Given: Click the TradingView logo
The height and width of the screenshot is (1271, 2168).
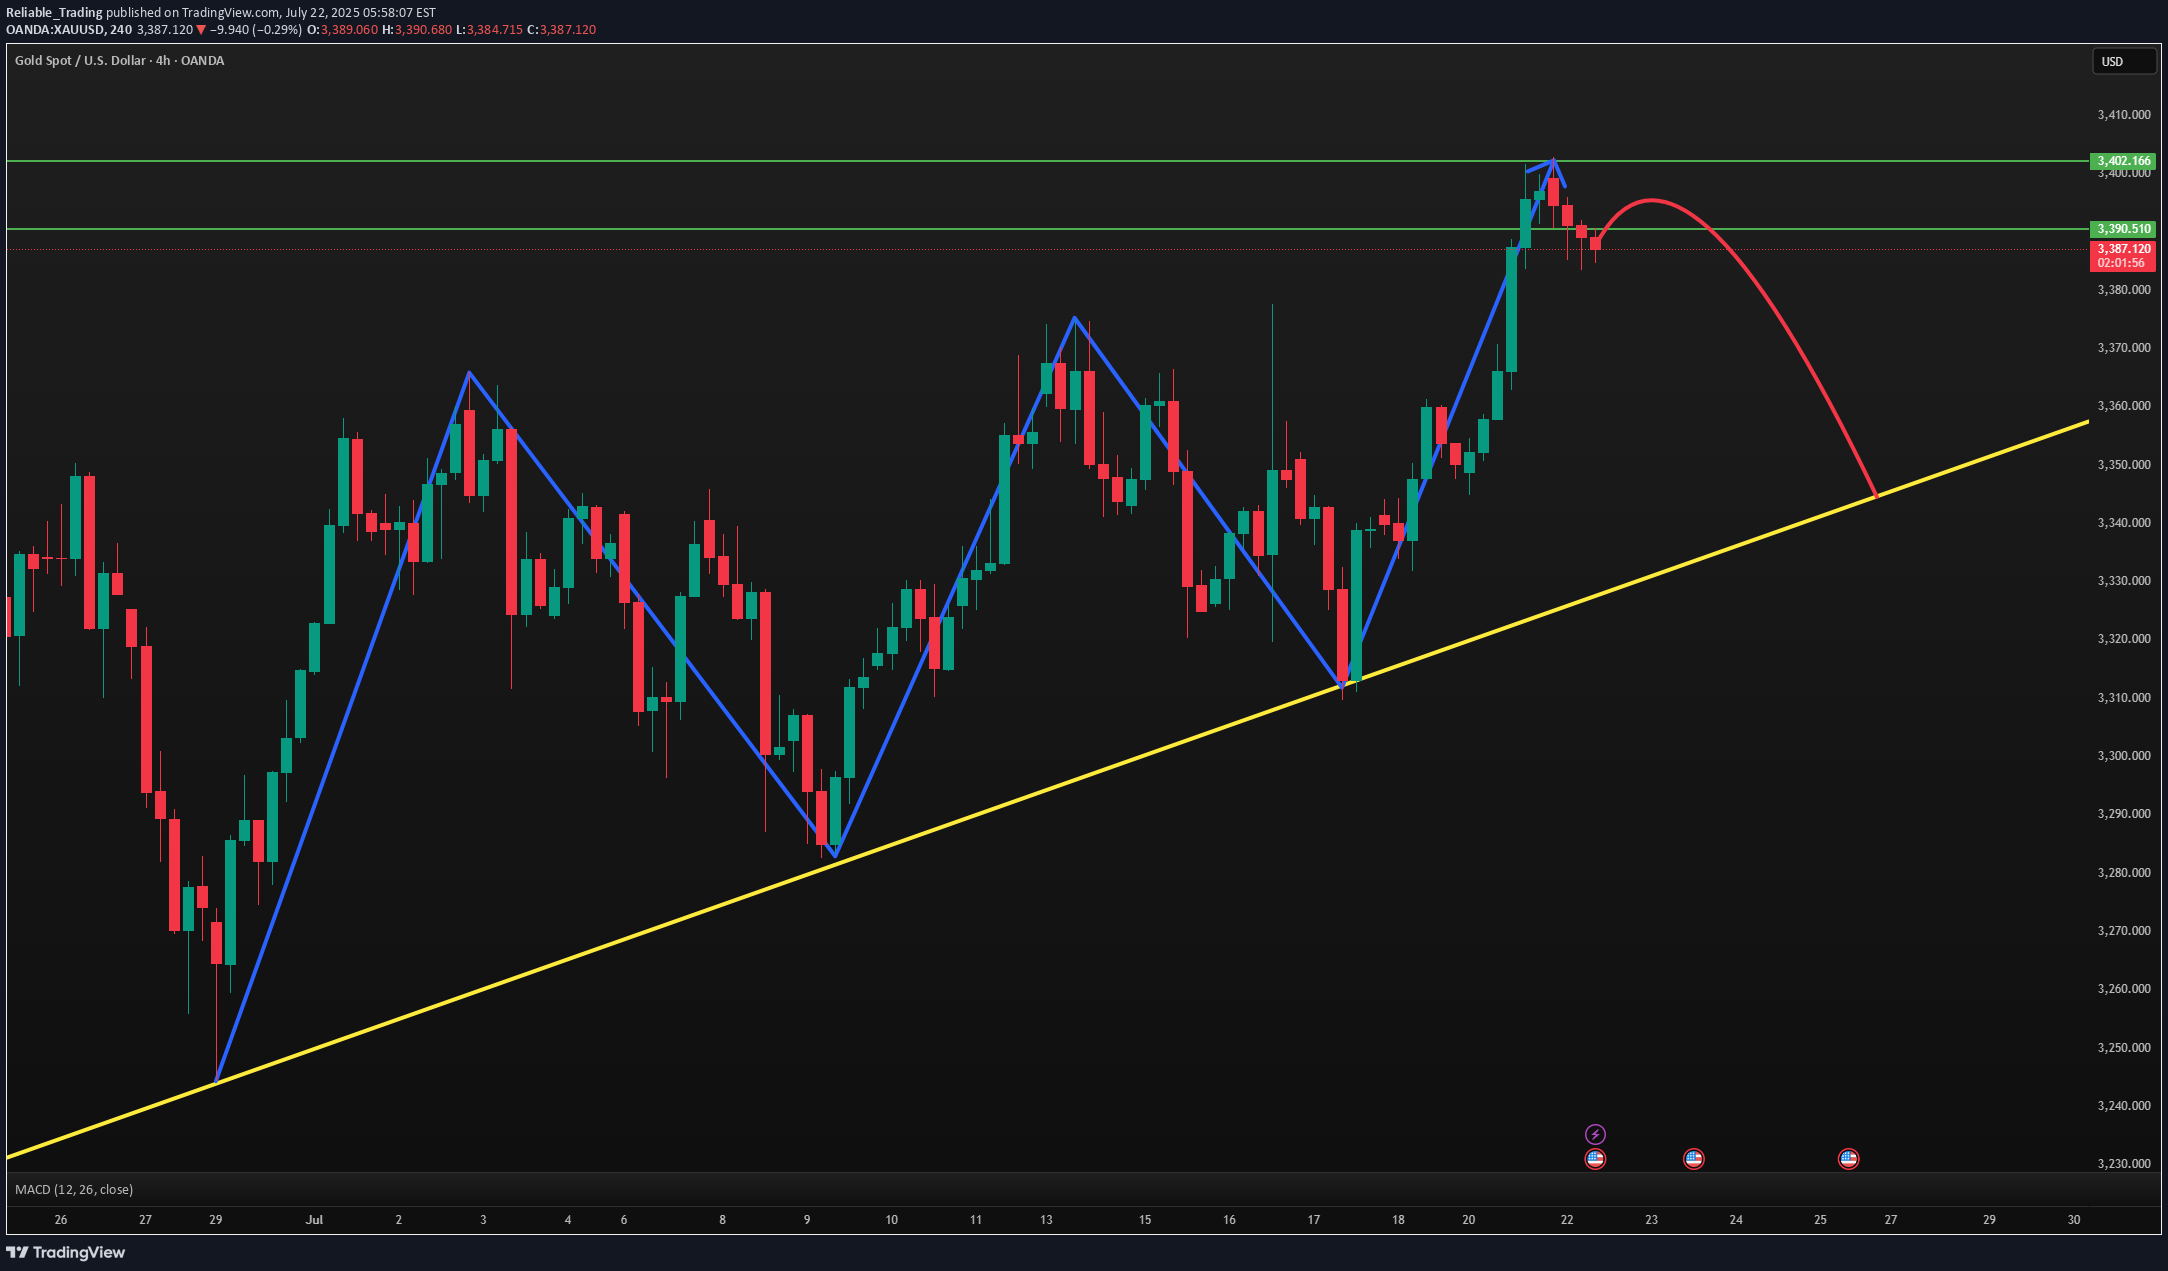Looking at the screenshot, I should click(x=66, y=1252).
